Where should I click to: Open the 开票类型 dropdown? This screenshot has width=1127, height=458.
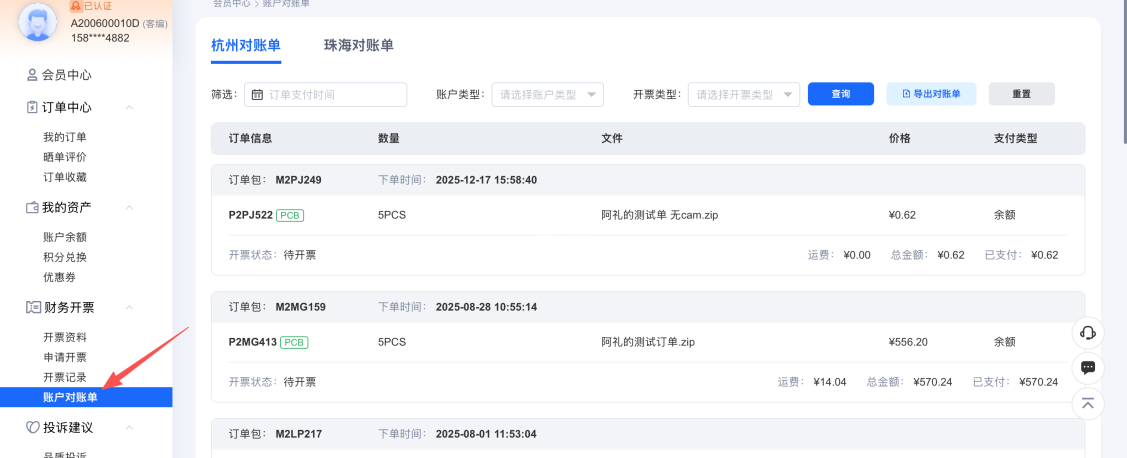(x=743, y=95)
